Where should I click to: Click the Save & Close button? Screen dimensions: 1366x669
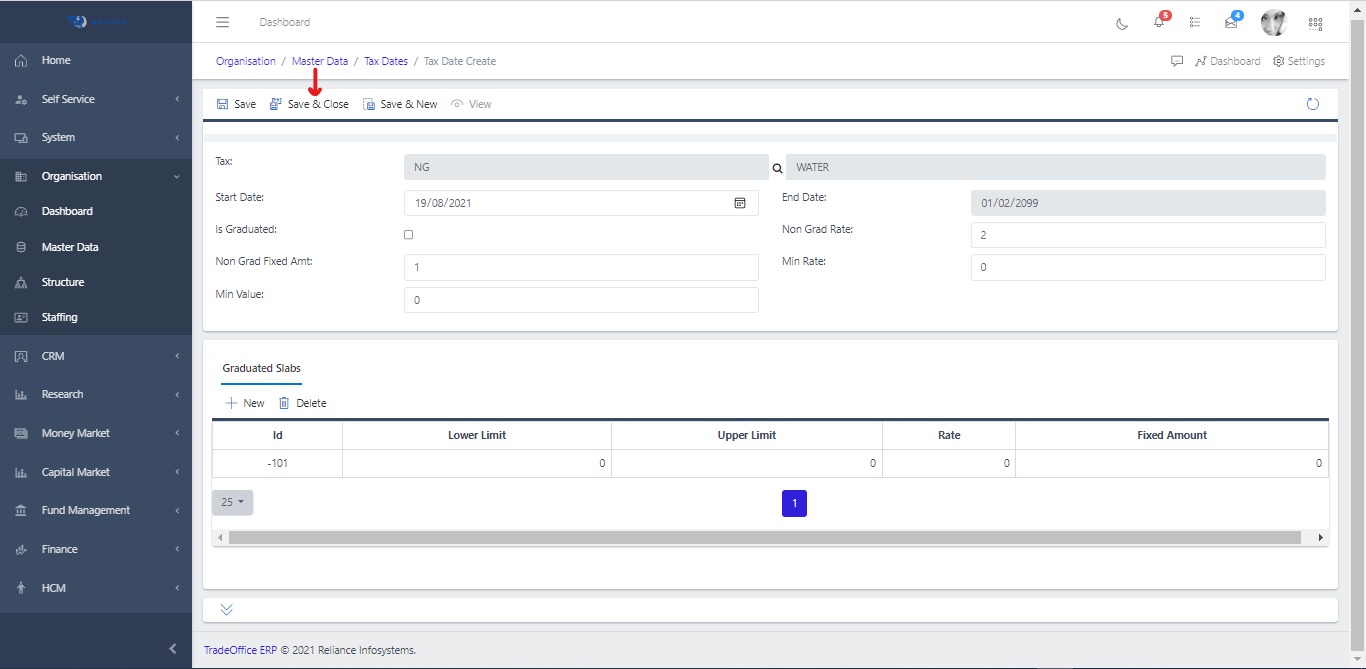click(309, 104)
